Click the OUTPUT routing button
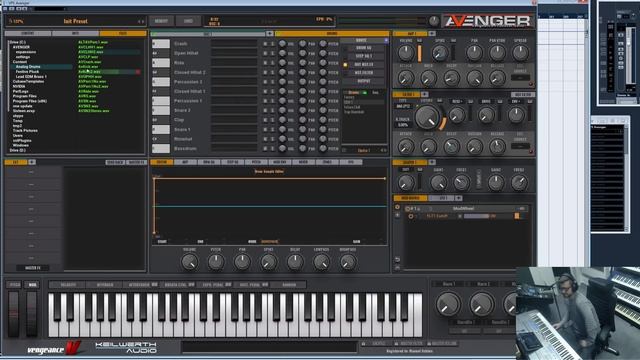The height and width of the screenshot is (360, 640). click(363, 81)
